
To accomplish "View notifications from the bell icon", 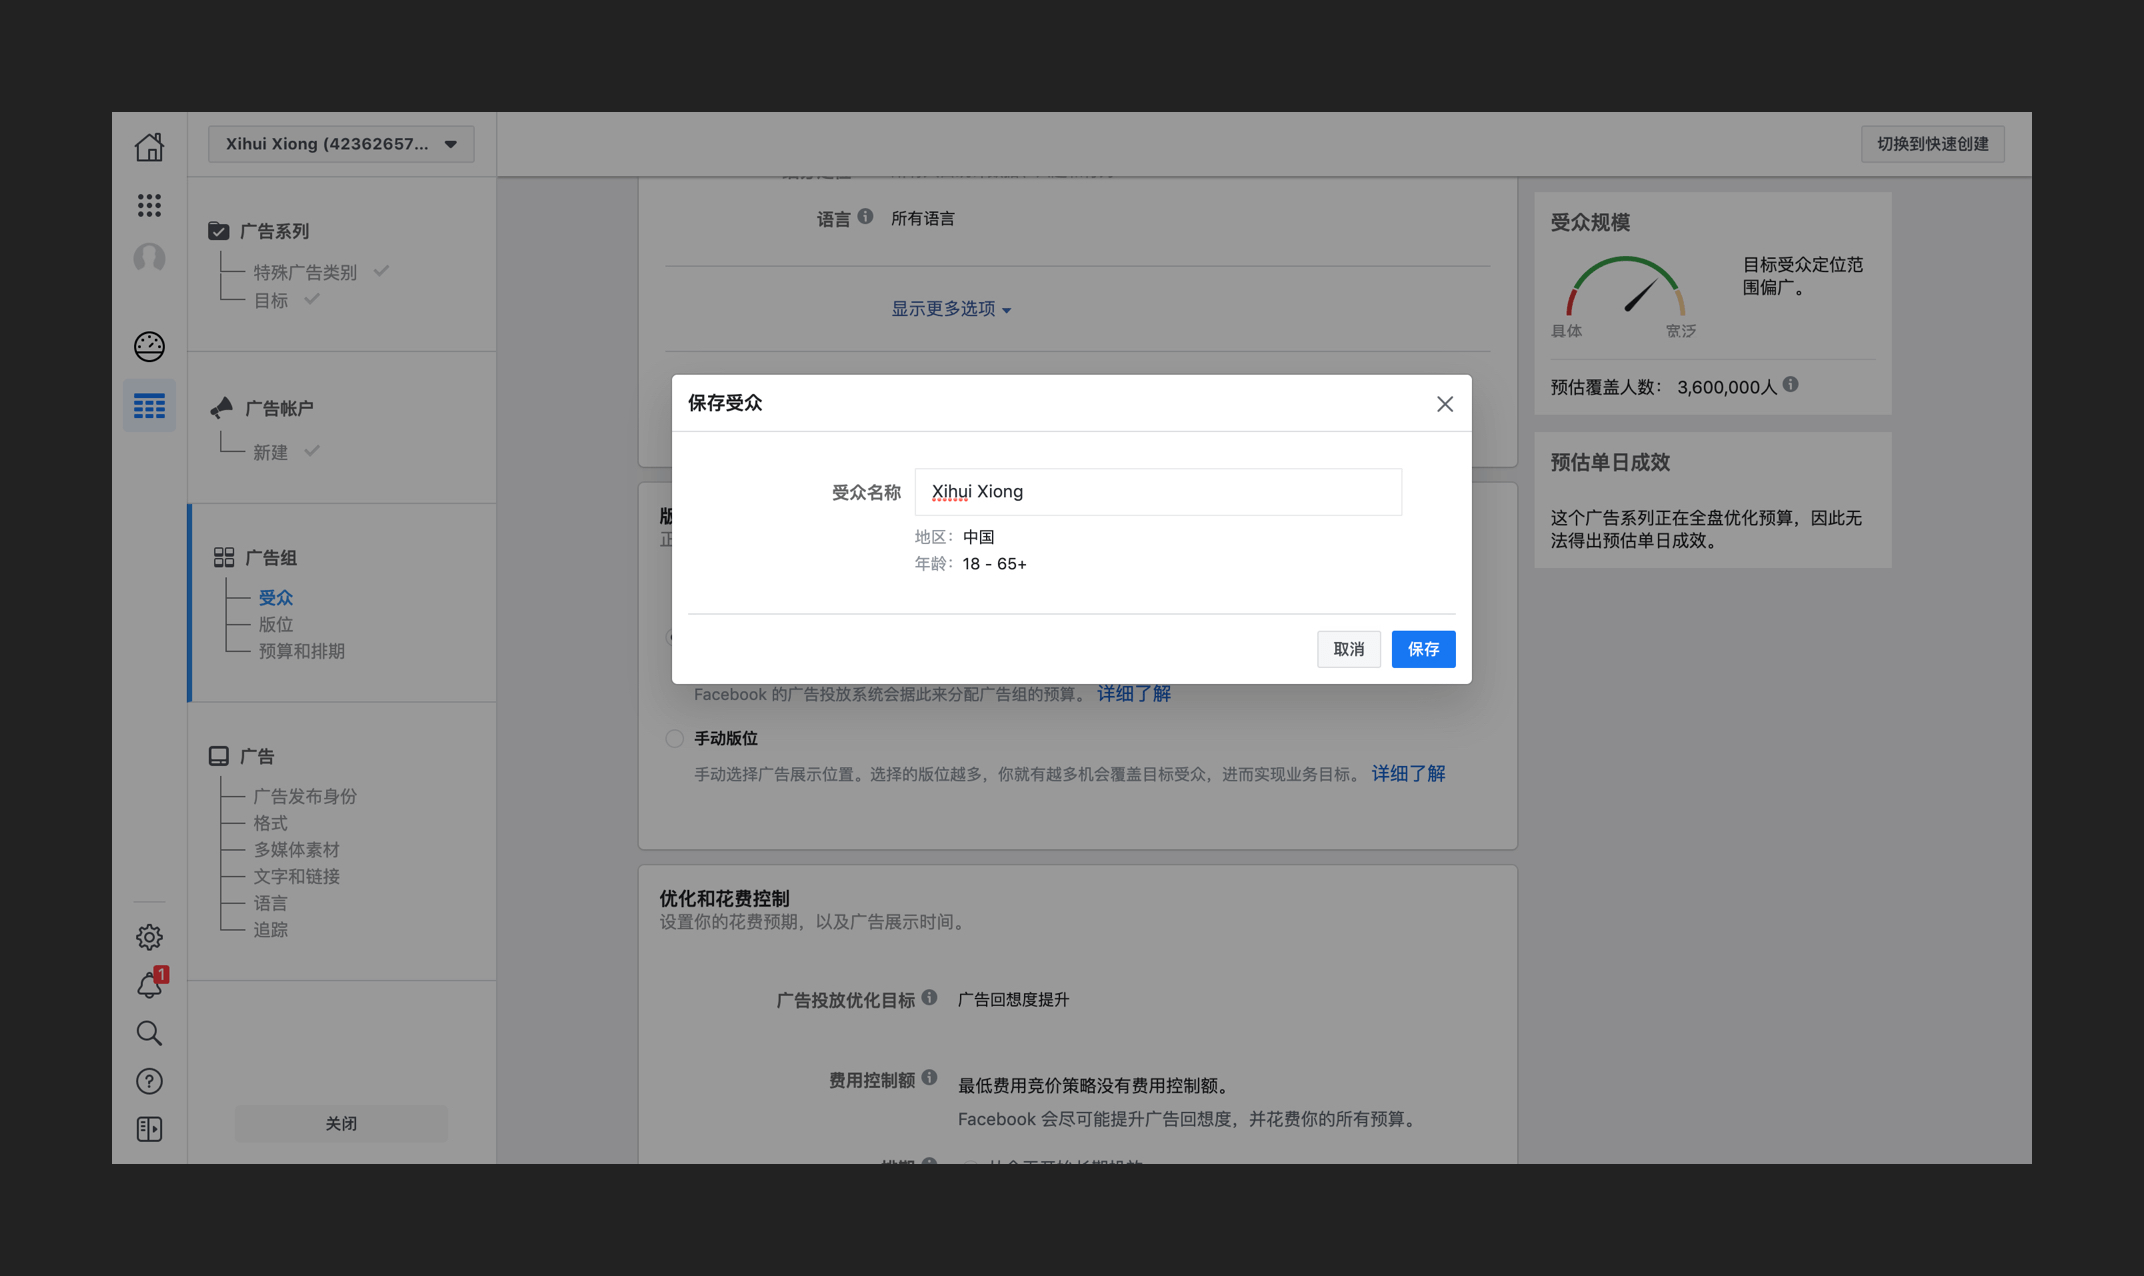I will tap(149, 985).
